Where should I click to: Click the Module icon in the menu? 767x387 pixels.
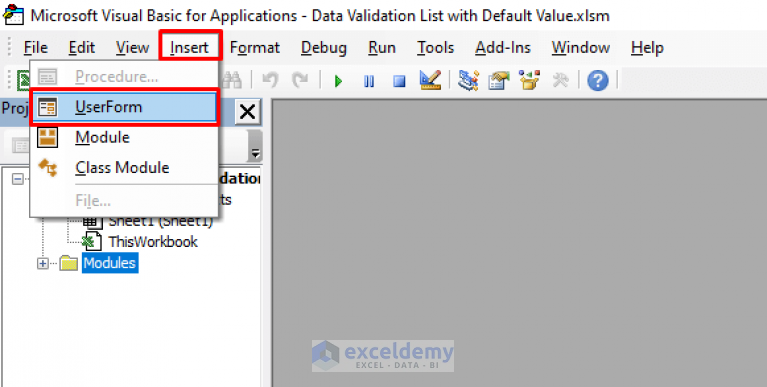(48, 137)
